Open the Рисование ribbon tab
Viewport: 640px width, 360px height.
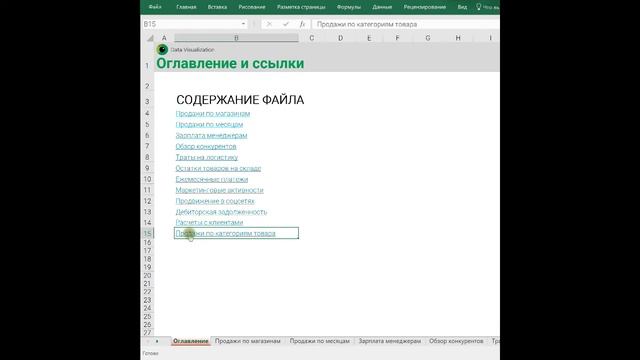[x=252, y=7]
